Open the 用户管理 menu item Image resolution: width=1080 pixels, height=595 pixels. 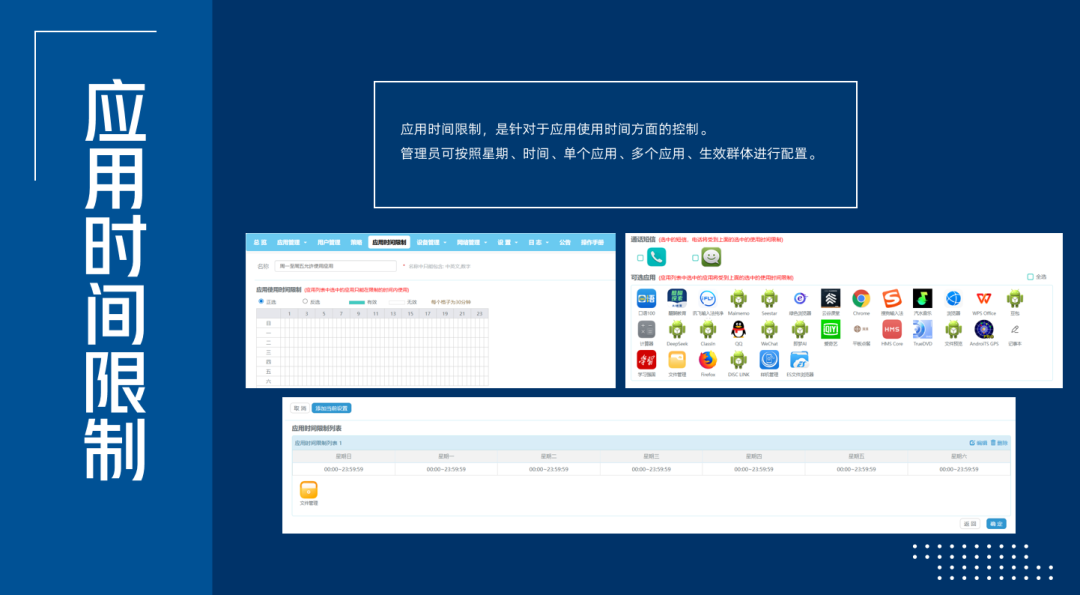329,242
